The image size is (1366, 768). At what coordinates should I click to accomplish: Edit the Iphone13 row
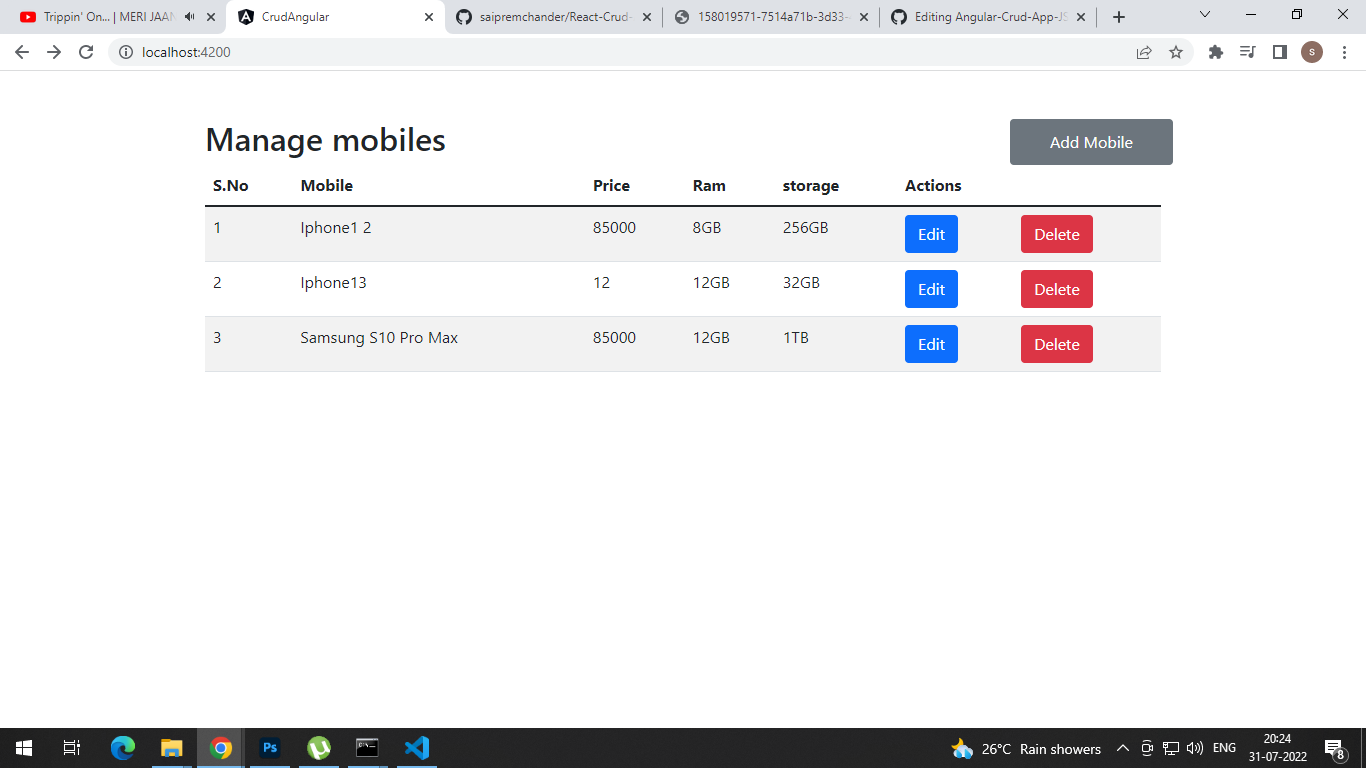tap(931, 289)
